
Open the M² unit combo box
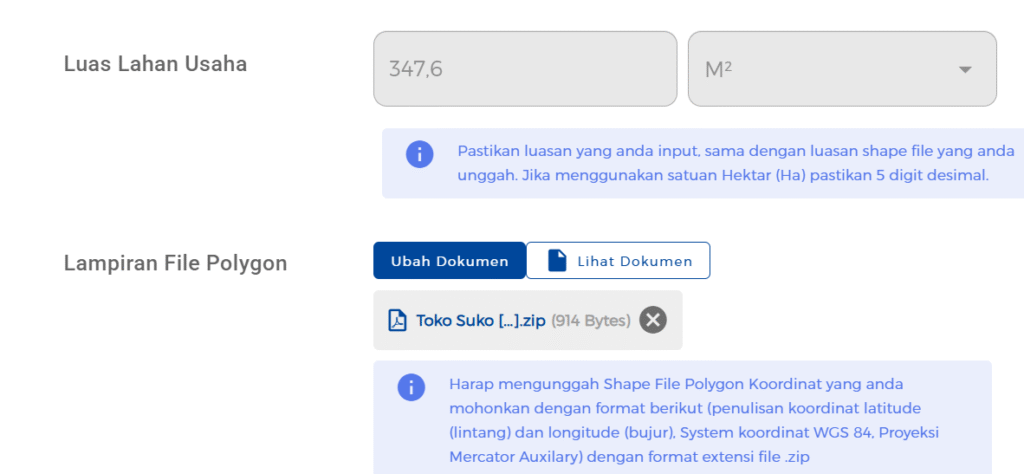tap(841, 69)
